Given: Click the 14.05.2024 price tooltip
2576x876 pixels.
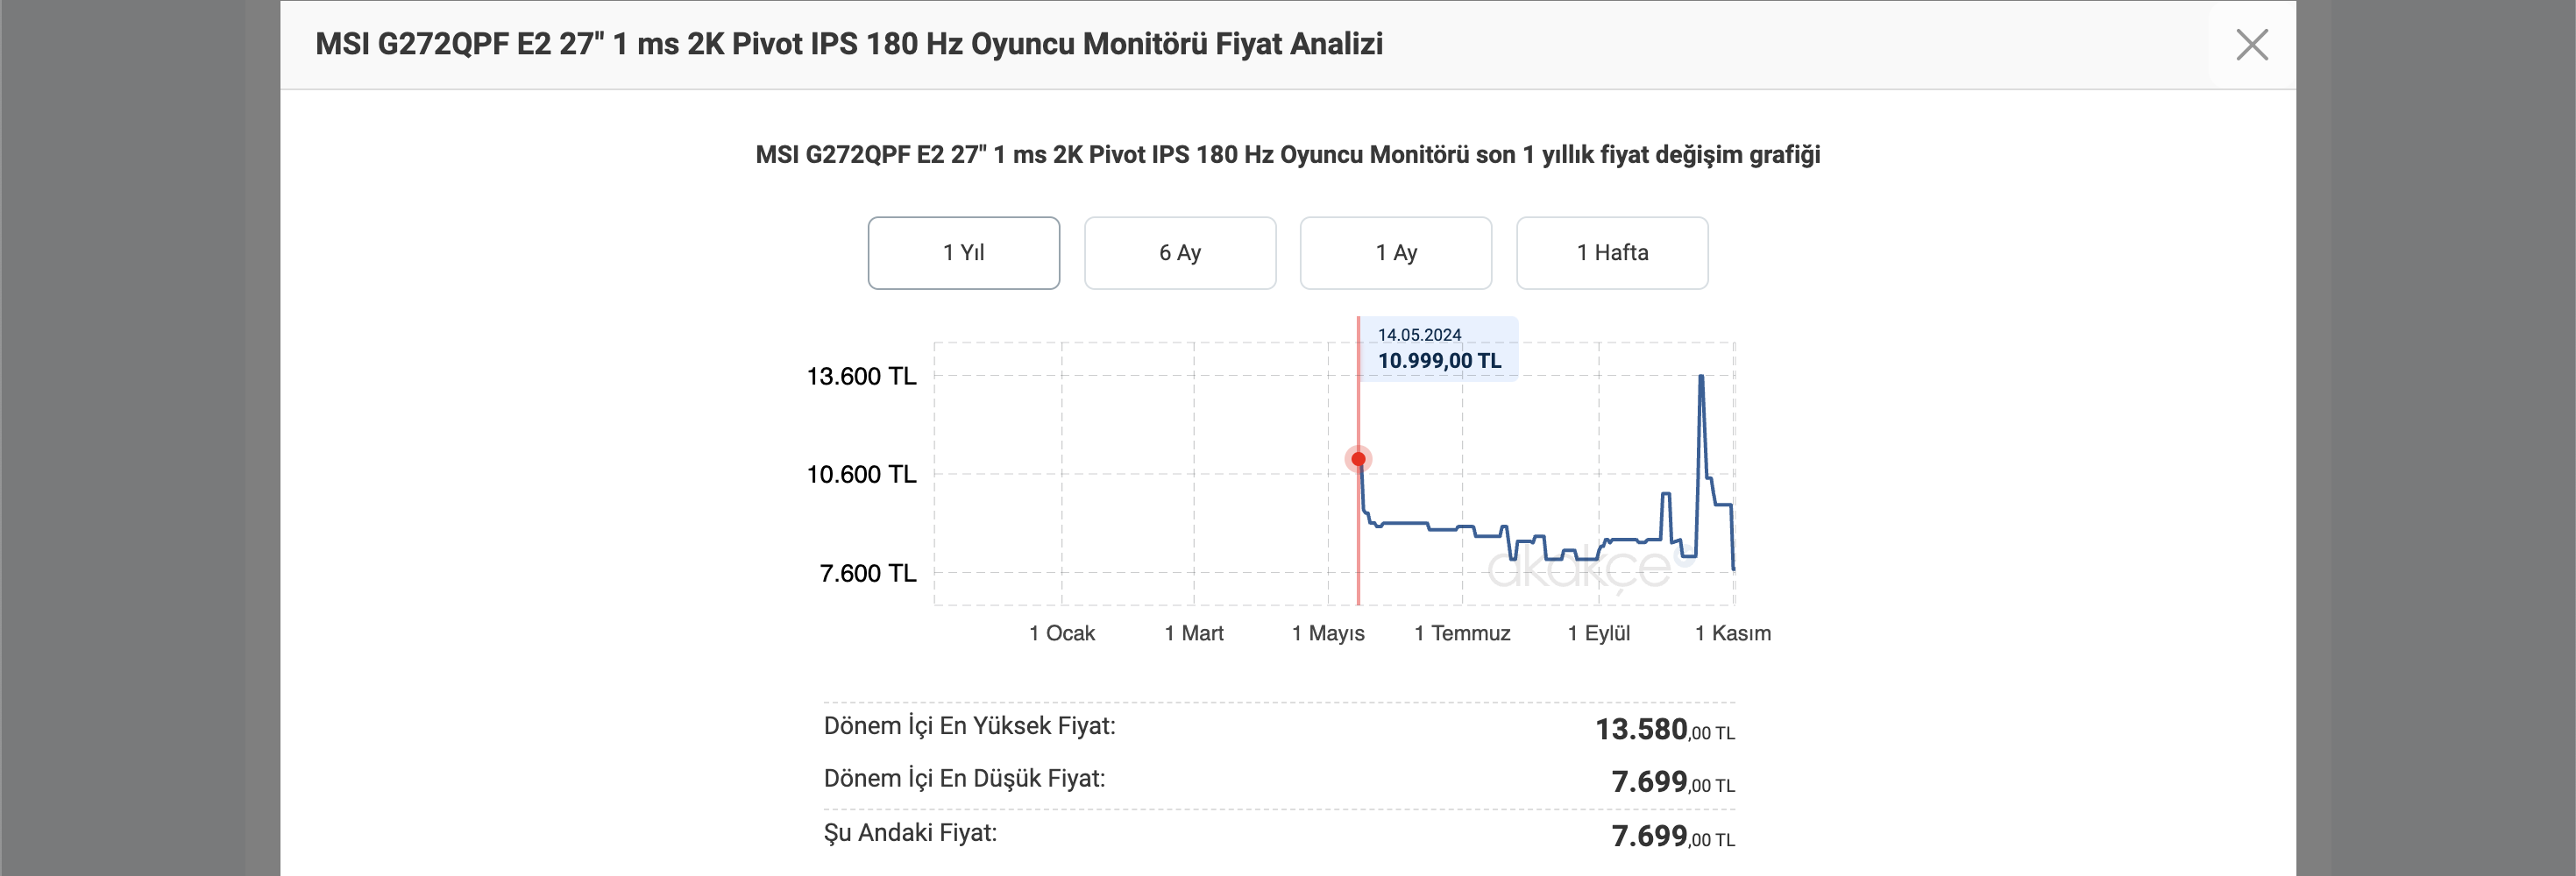Looking at the screenshot, I should click(x=1438, y=349).
